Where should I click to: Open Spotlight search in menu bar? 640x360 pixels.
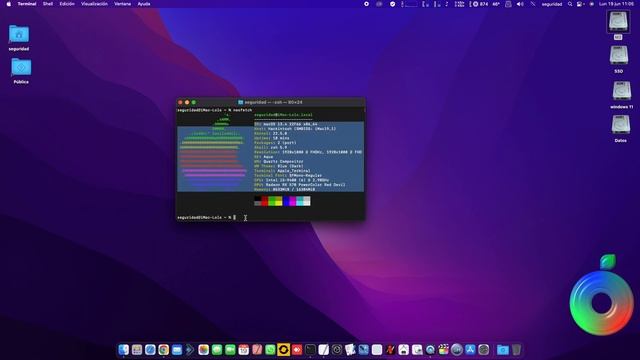570,4
